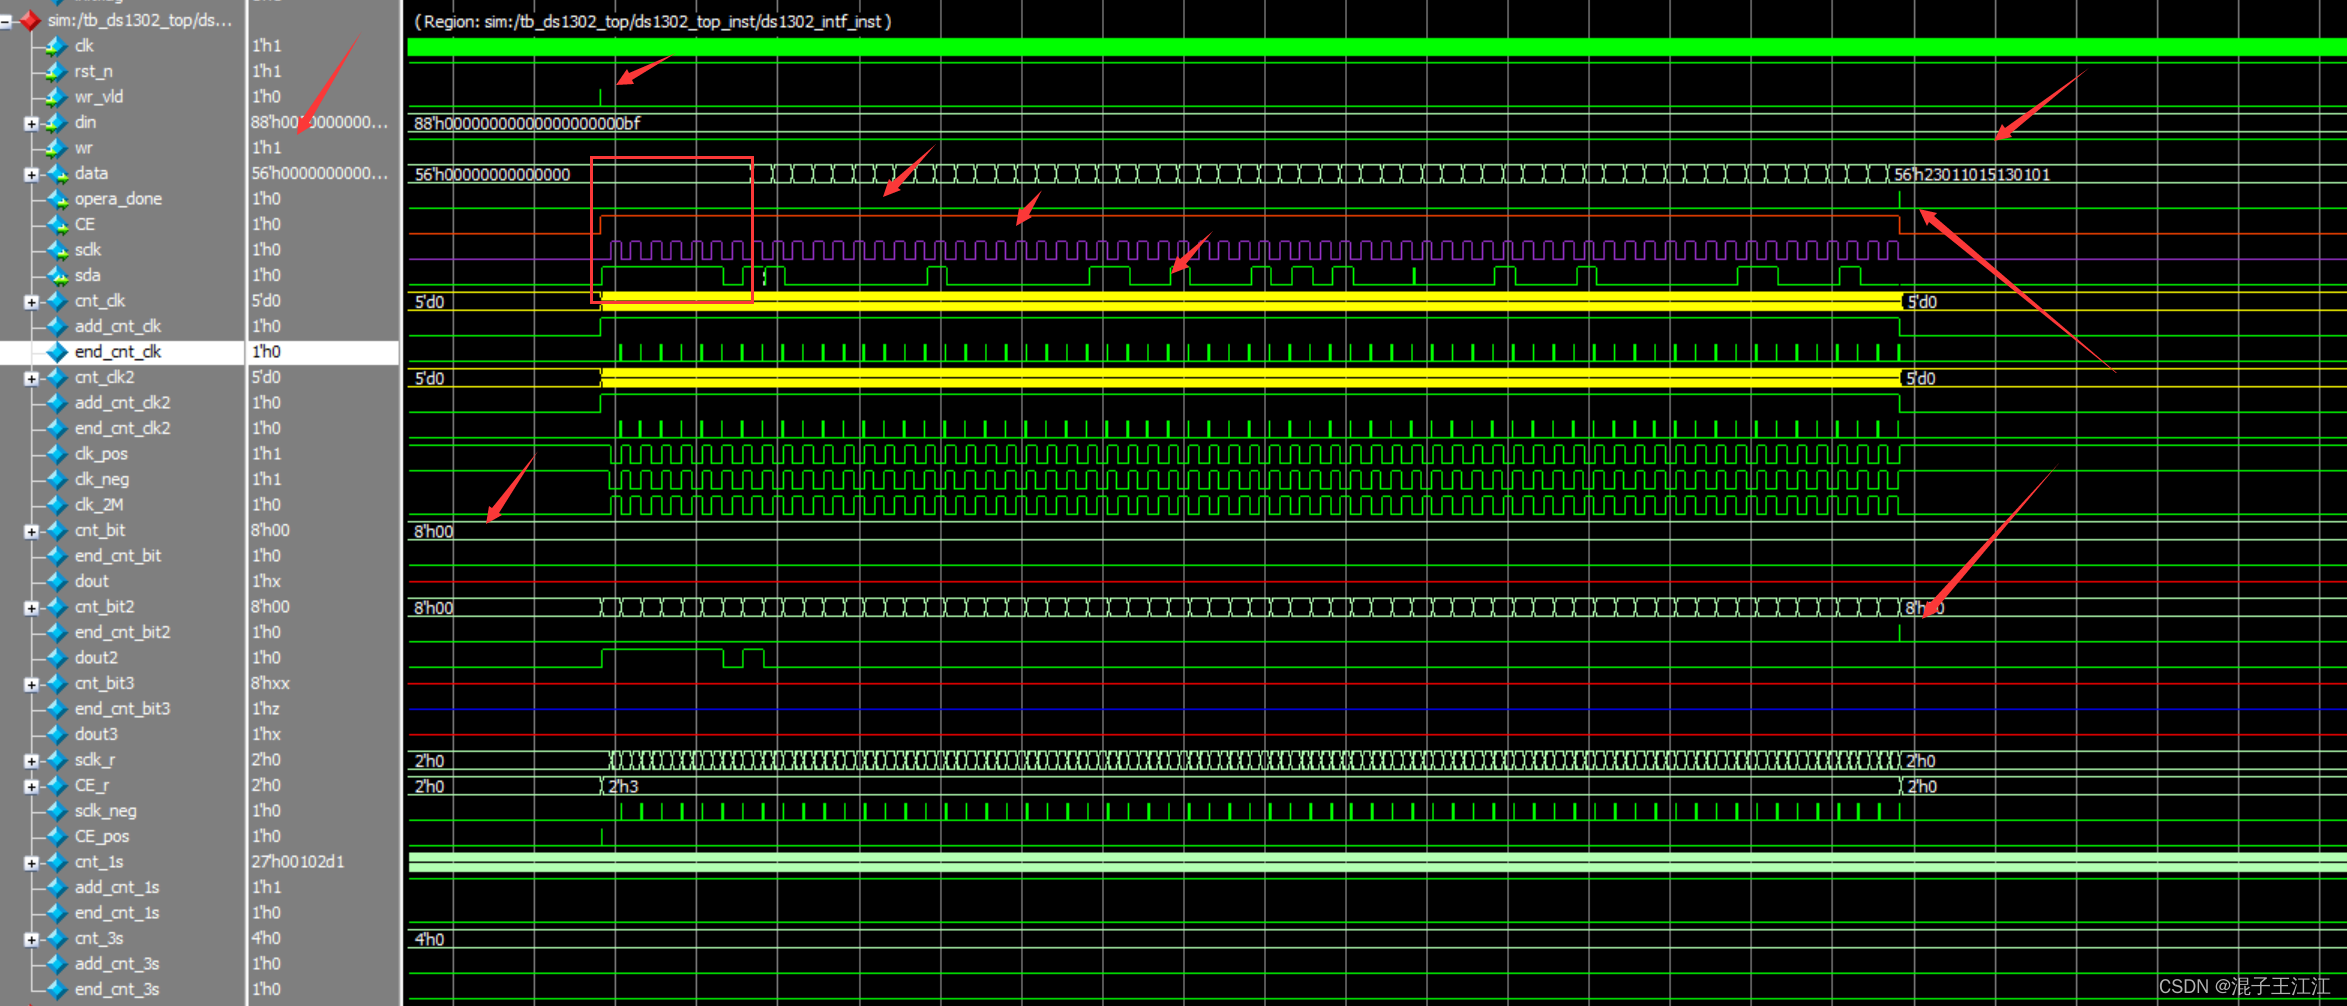Expand the cnt_clk2 signal group
Viewport: 2347px width, 1006px height.
click(x=31, y=377)
